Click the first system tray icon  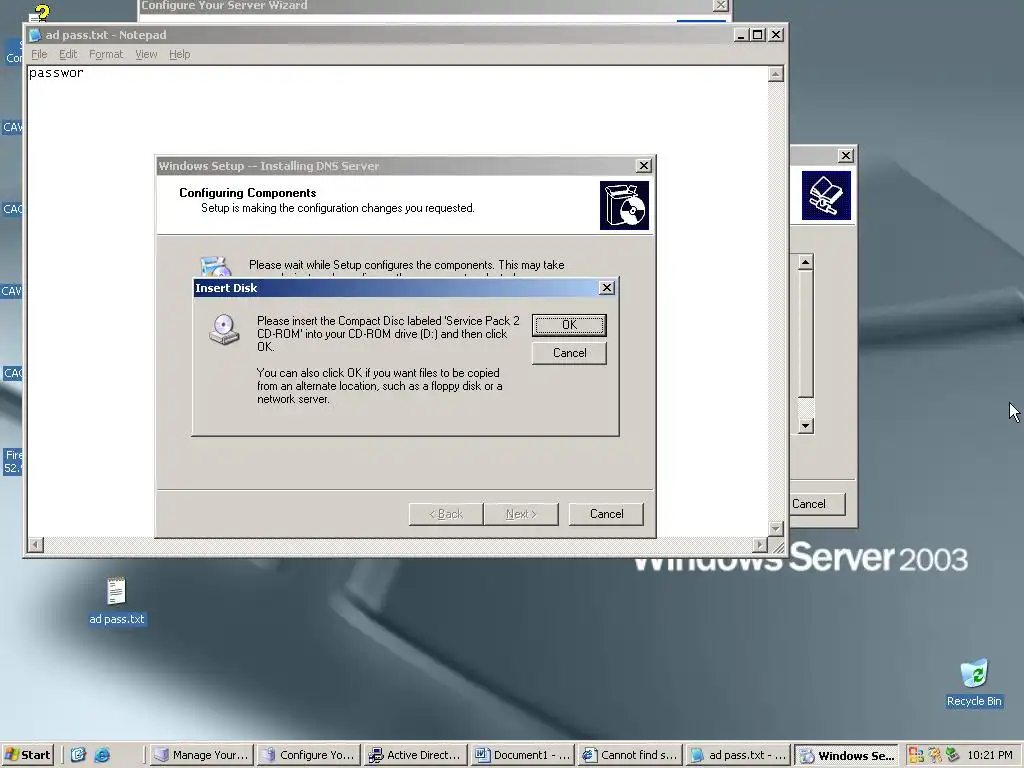coord(916,755)
